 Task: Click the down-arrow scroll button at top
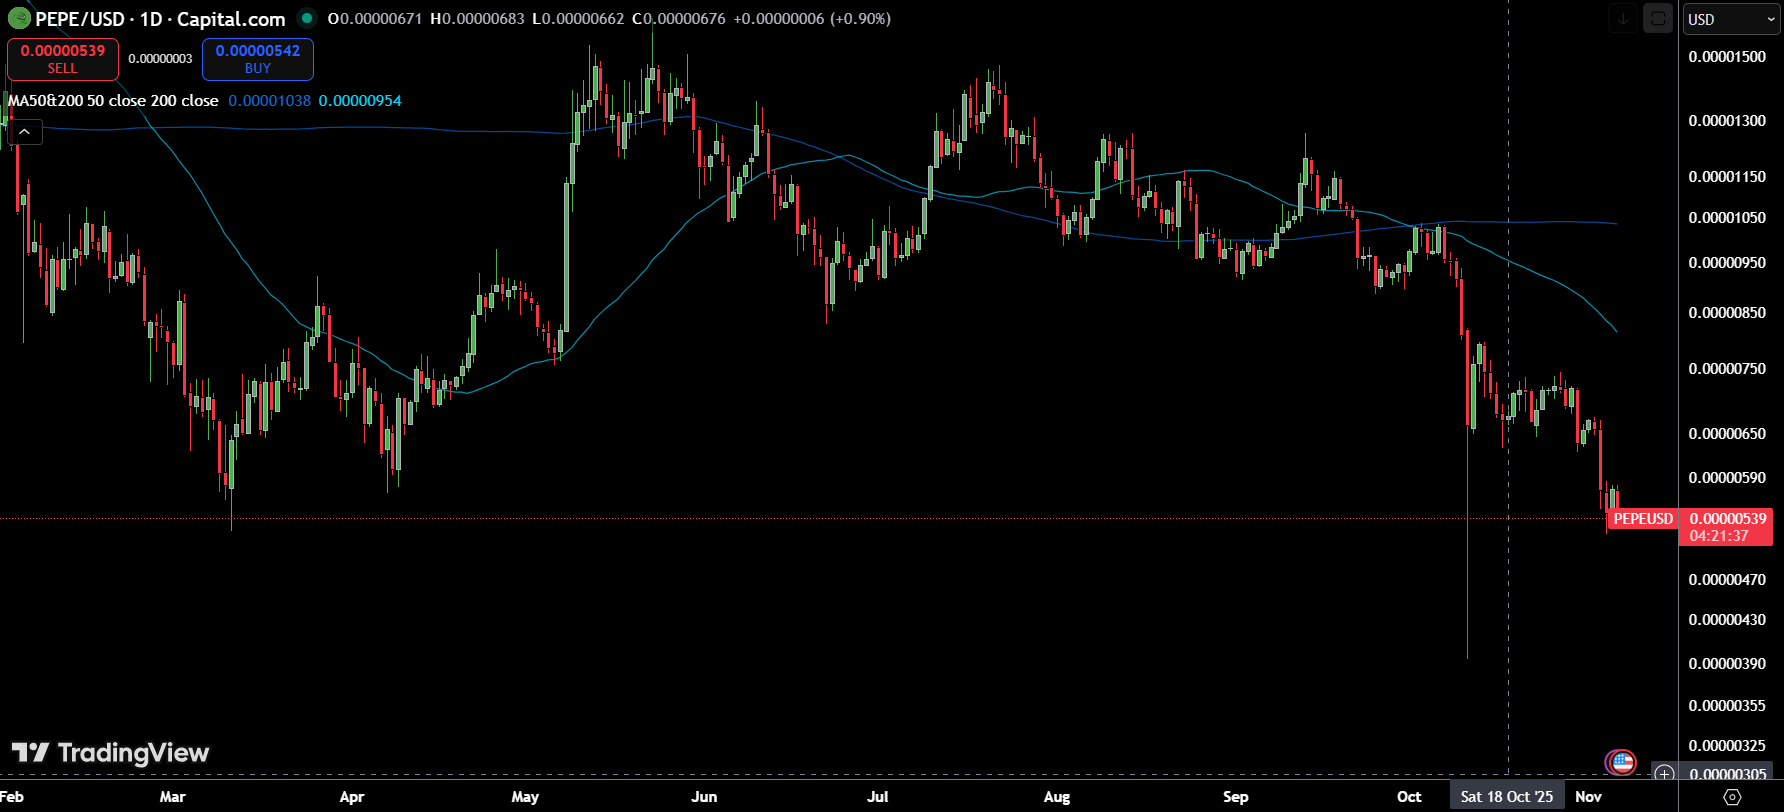(x=1623, y=19)
